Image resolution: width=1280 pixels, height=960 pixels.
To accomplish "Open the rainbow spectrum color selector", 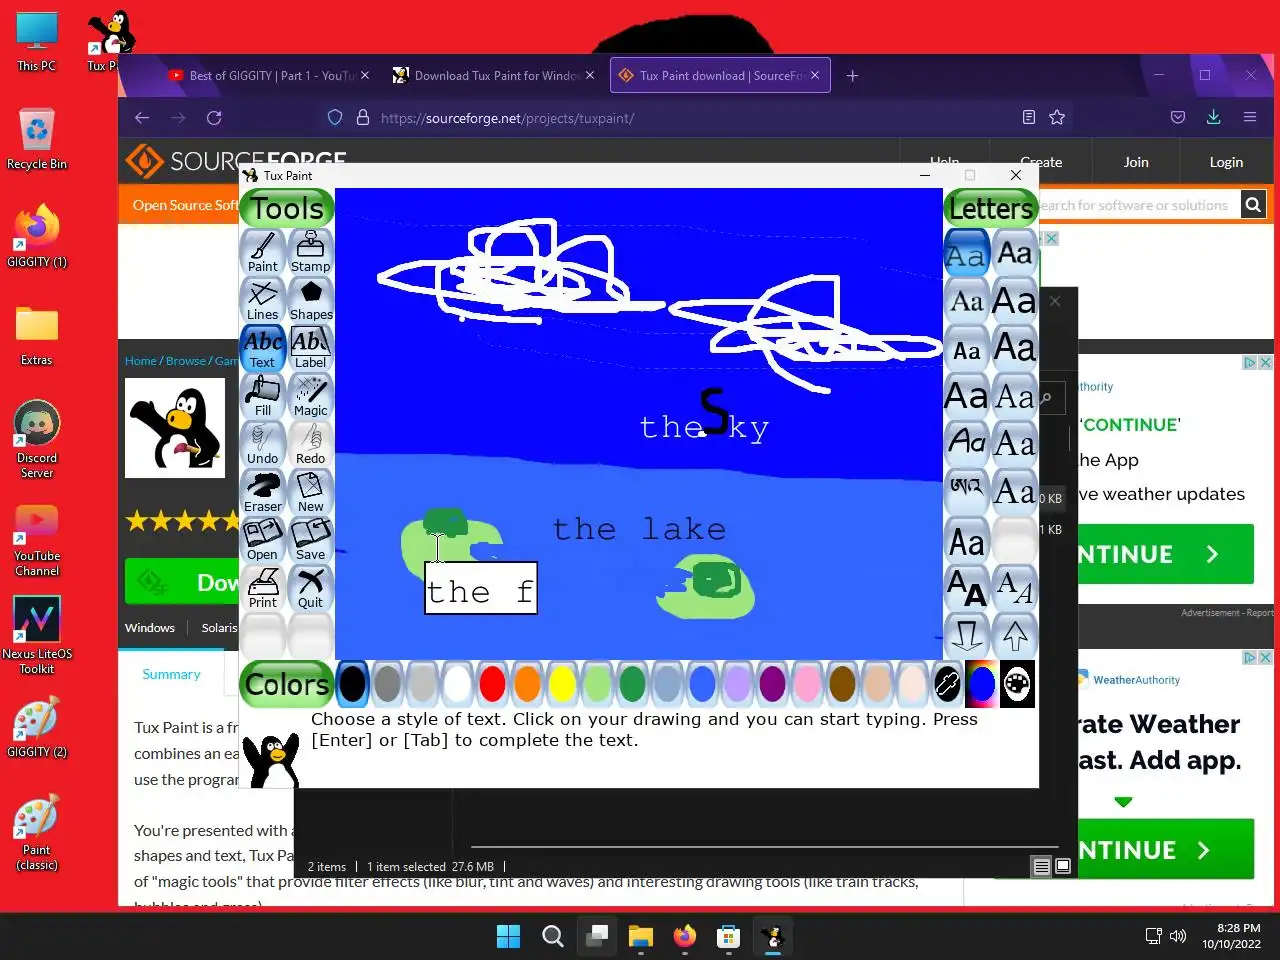I will pyautogui.click(x=982, y=684).
